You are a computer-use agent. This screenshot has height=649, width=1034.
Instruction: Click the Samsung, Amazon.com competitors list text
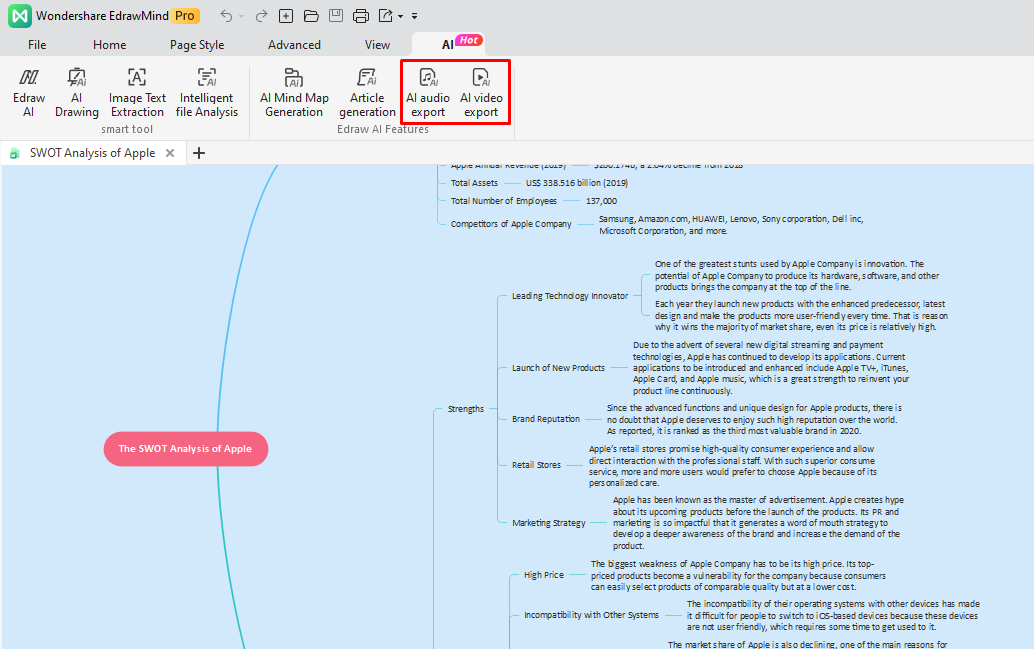pyautogui.click(x=731, y=225)
